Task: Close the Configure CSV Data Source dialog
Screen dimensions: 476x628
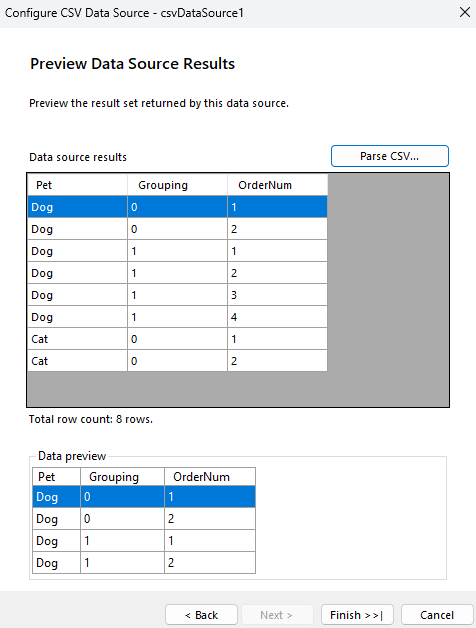Action: click(x=465, y=12)
